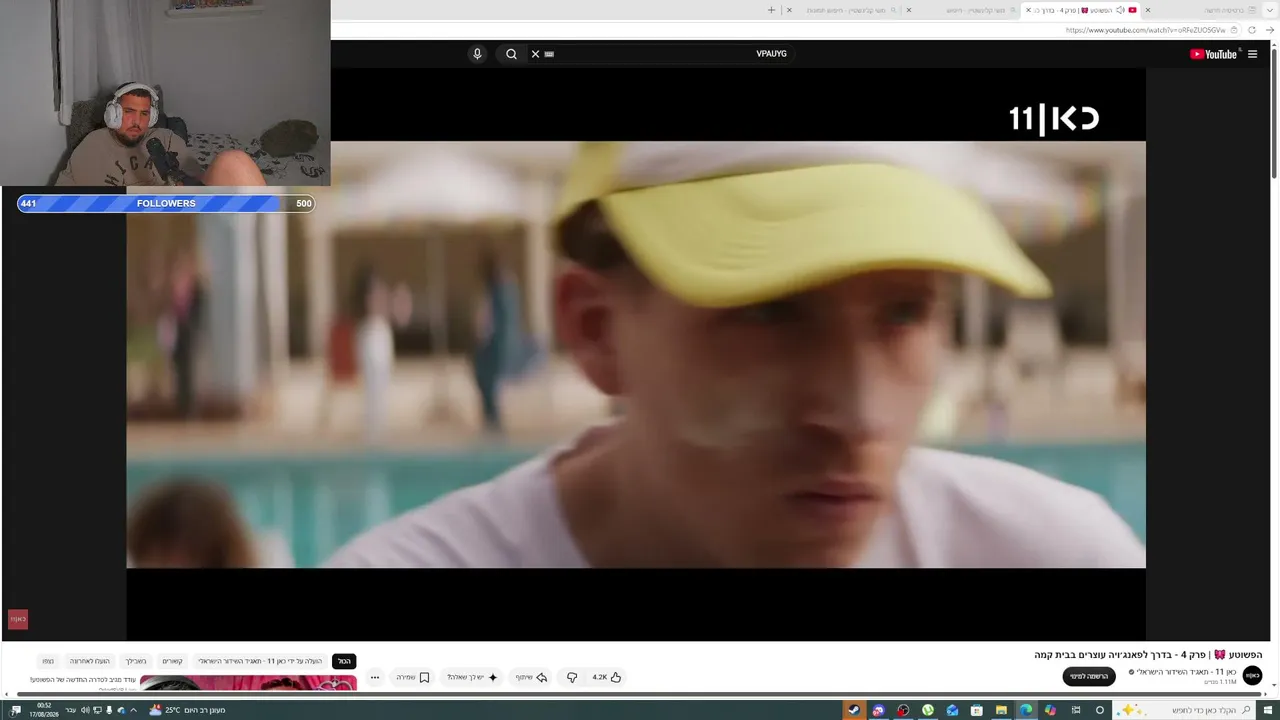Open the Kan 11 channel name link
Screen dimensions: 1280x720
click(1187, 672)
